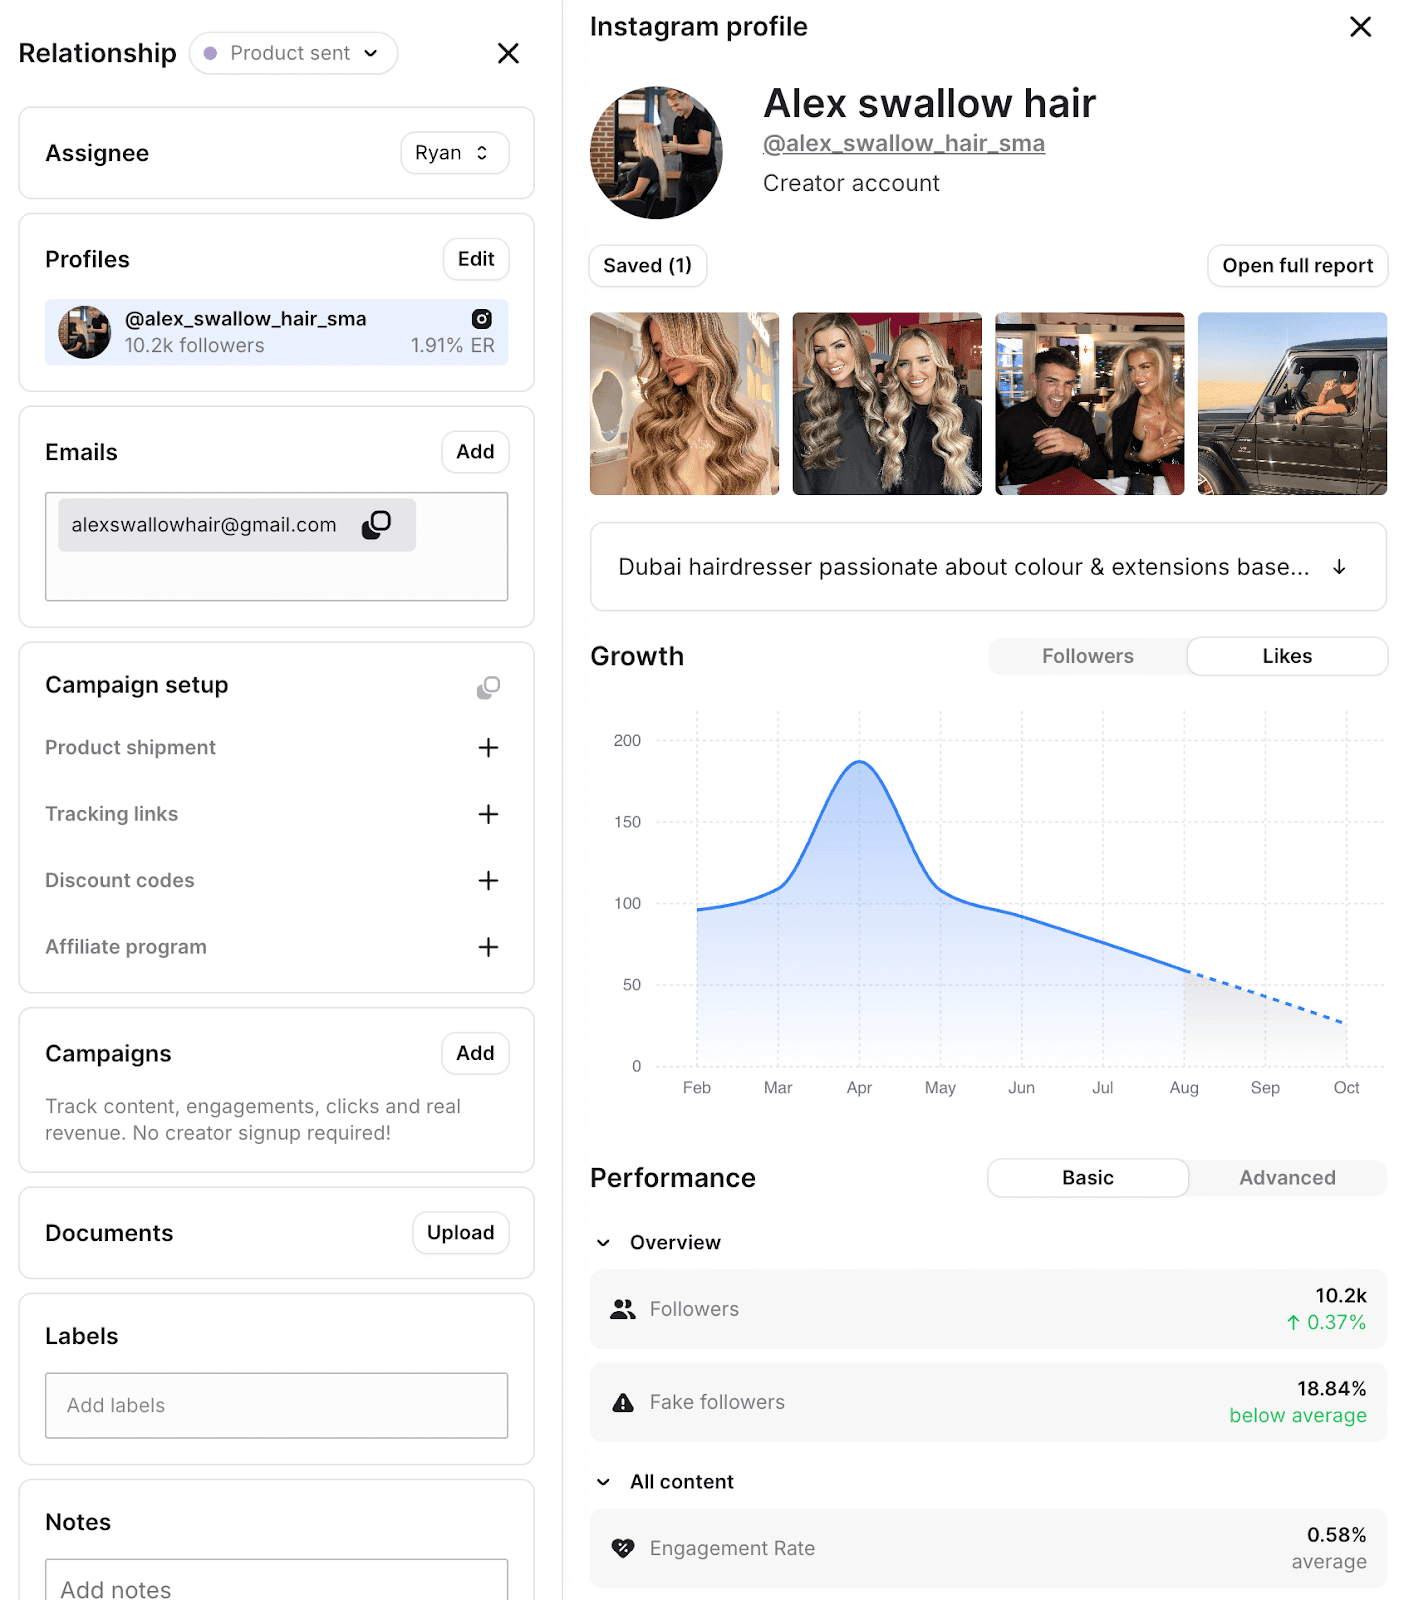Click the Engagement Rate heart icon
The image size is (1404, 1600).
coord(623,1548)
